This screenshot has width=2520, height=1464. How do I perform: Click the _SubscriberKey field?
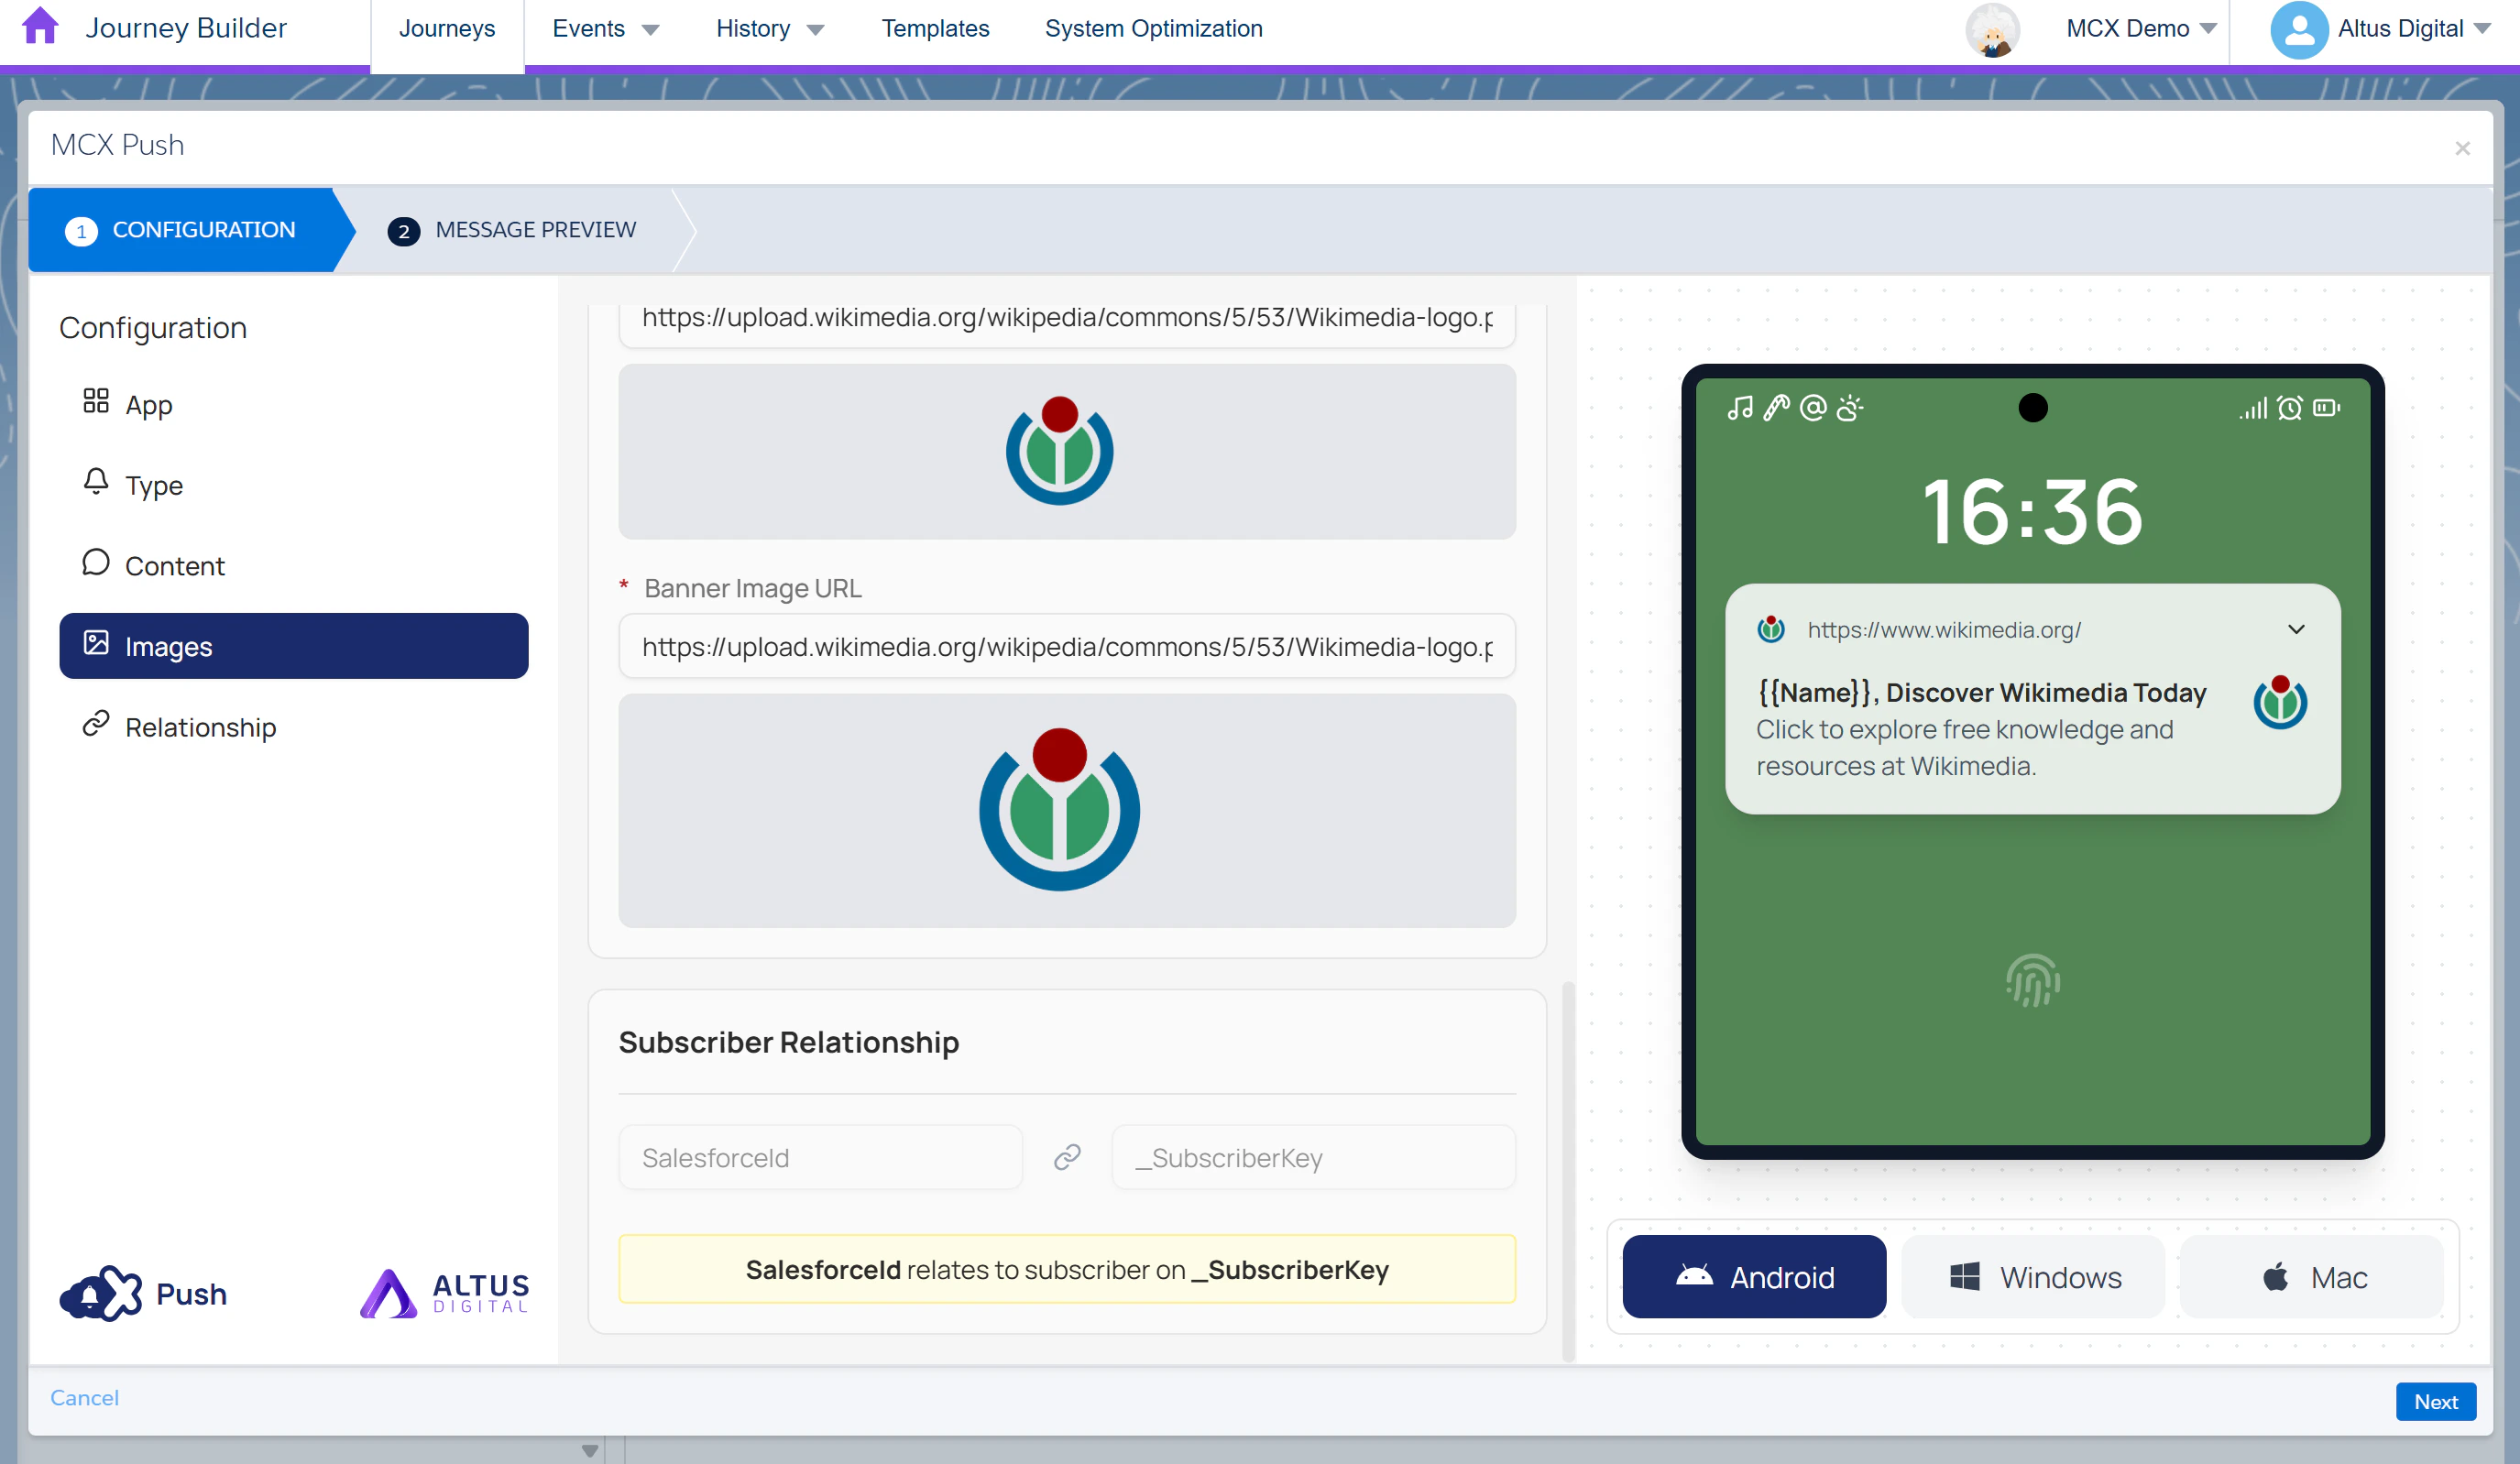click(1313, 1157)
